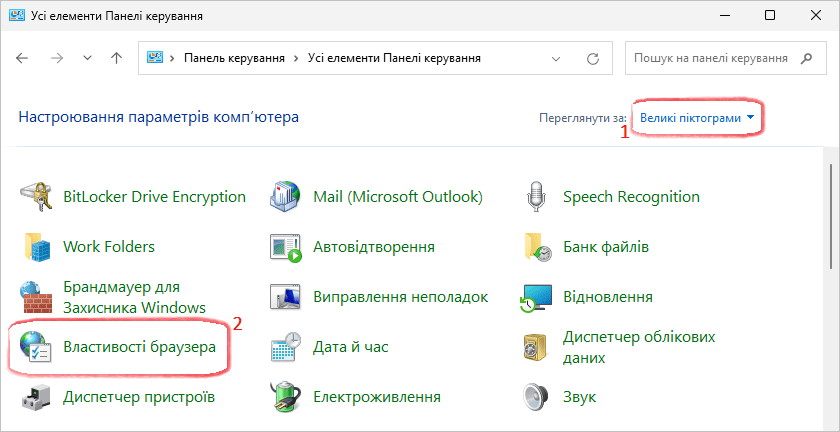Open the Великі піктограми view dropdown
Viewport: 840px width, 432px height.
(700, 118)
